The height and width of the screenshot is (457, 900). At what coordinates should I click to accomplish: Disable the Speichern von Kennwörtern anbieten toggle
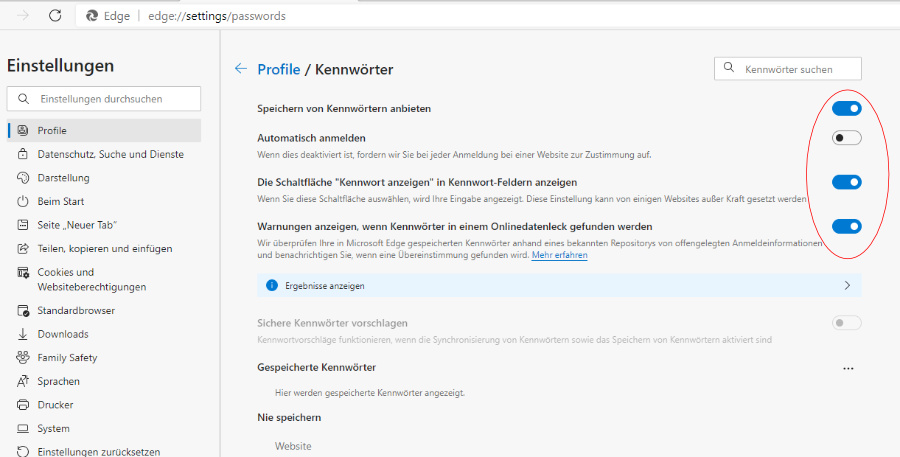point(846,108)
